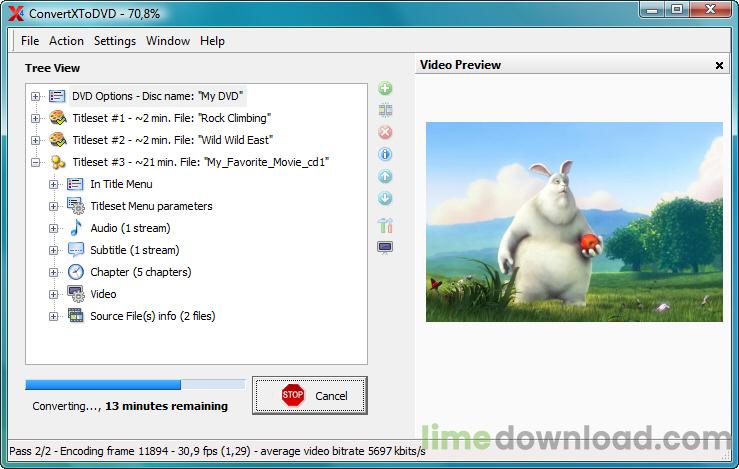This screenshot has width=739, height=469.
Task: Click the DVD Options list icon
Action: 57,96
